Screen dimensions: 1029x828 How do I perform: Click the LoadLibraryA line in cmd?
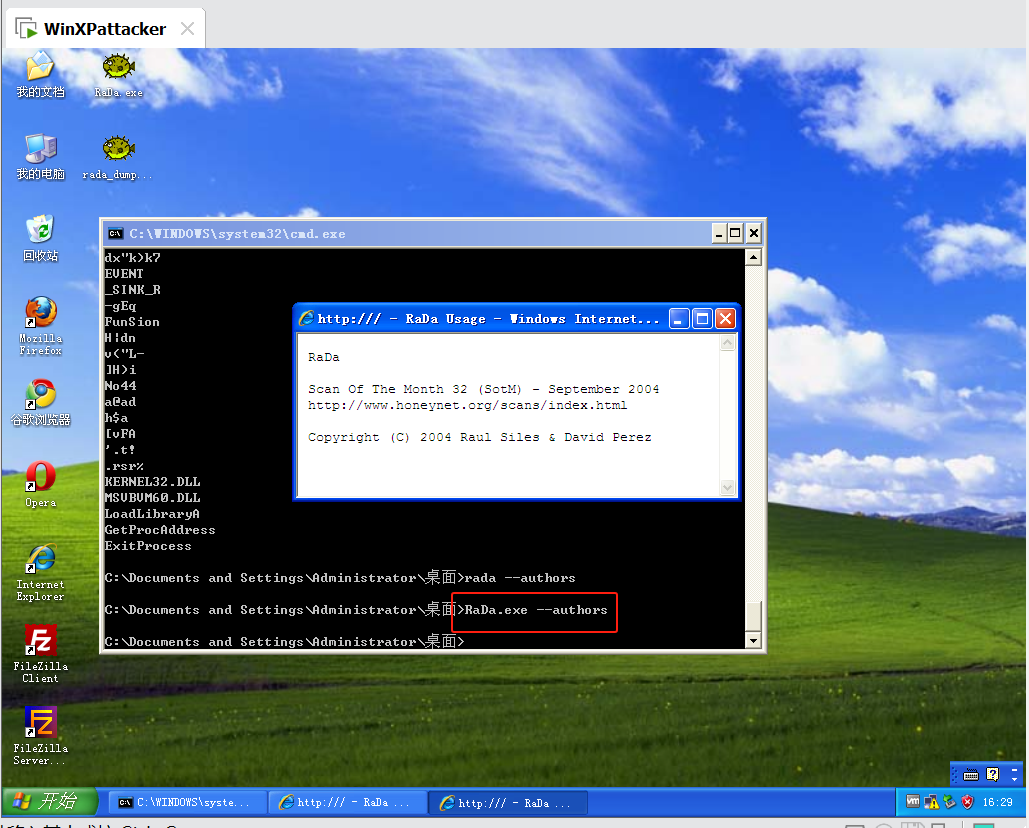pyautogui.click(x=152, y=514)
